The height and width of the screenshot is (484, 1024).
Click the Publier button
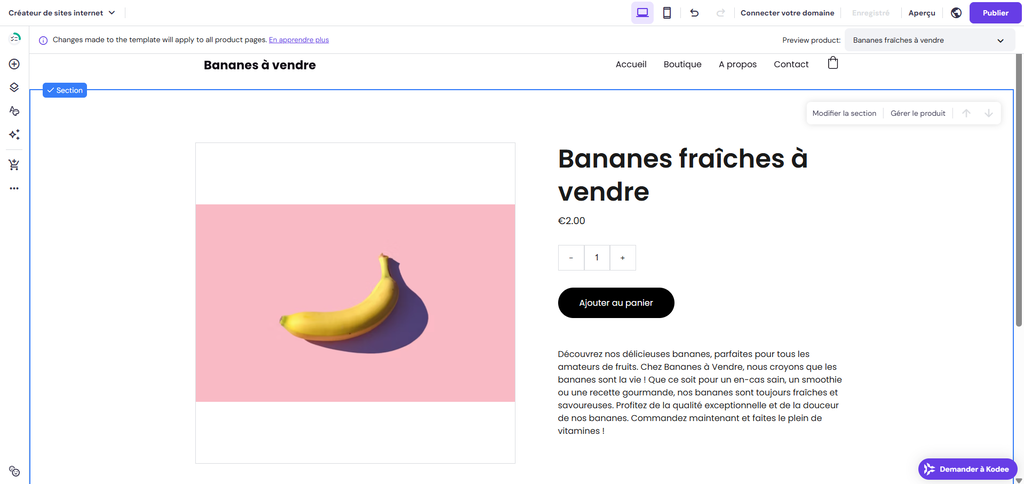pos(995,13)
